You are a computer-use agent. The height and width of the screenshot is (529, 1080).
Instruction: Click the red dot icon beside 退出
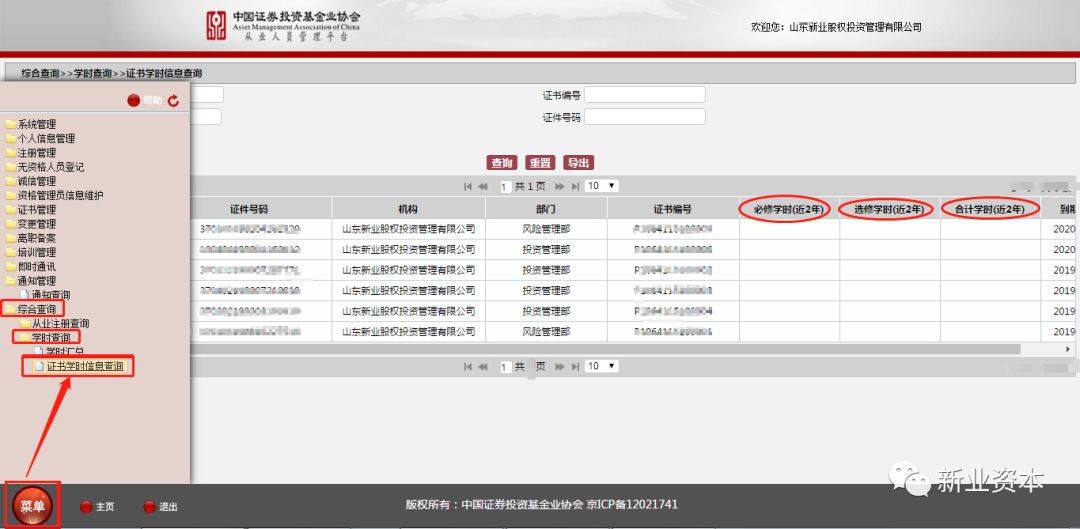[x=149, y=507]
